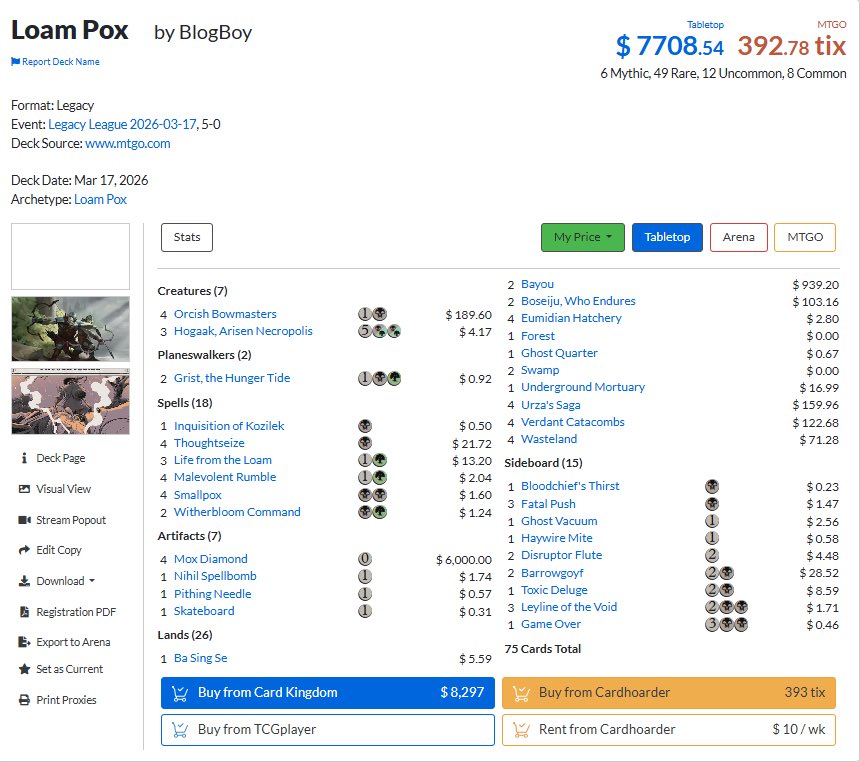Open Wasteland card link
The height and width of the screenshot is (762, 860).
coord(549,439)
